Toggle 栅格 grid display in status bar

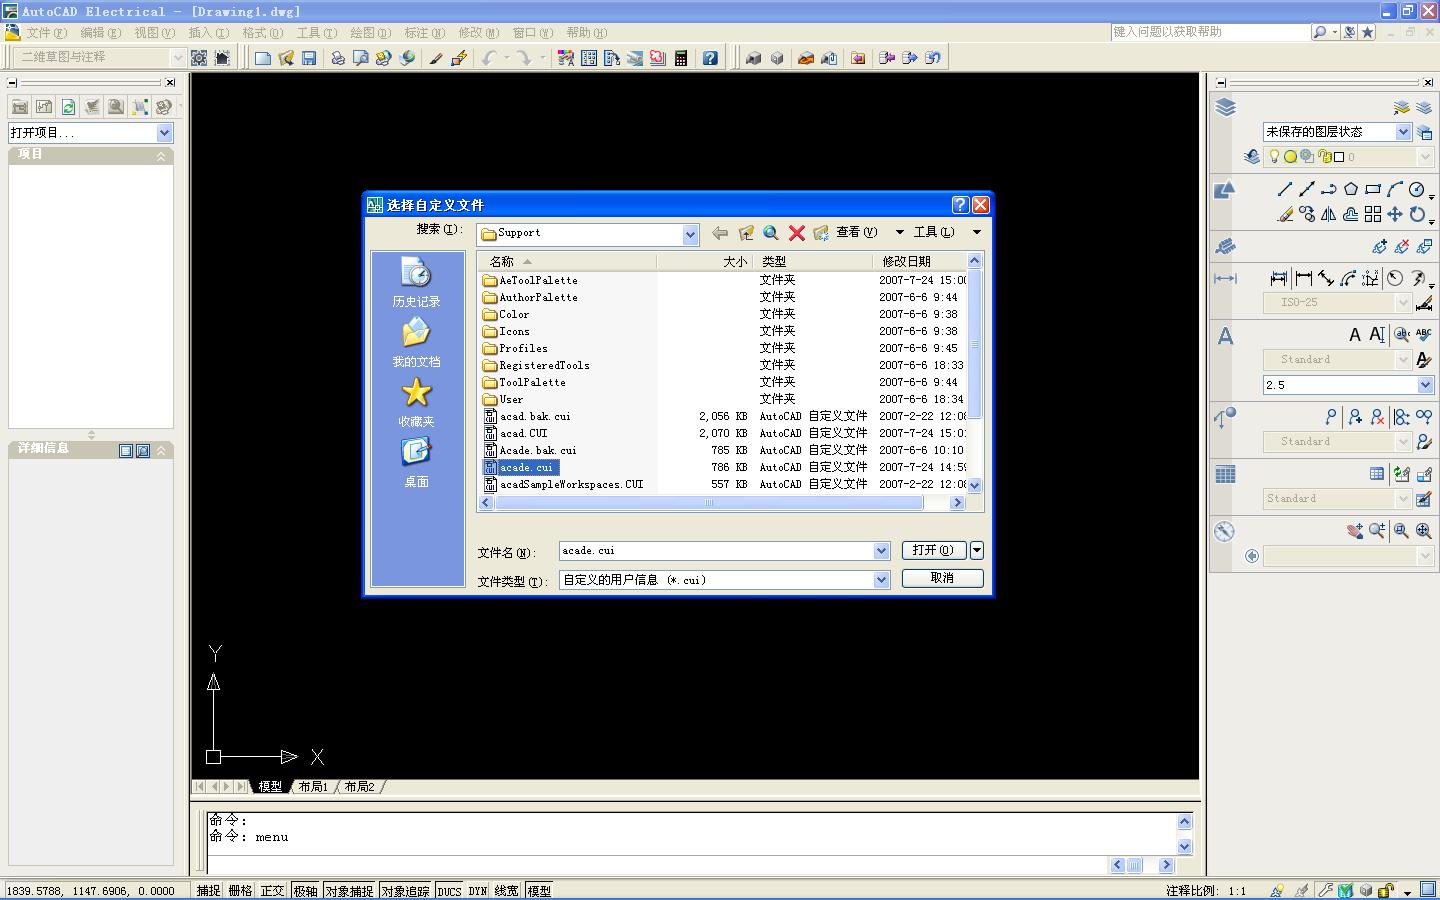[x=240, y=890]
